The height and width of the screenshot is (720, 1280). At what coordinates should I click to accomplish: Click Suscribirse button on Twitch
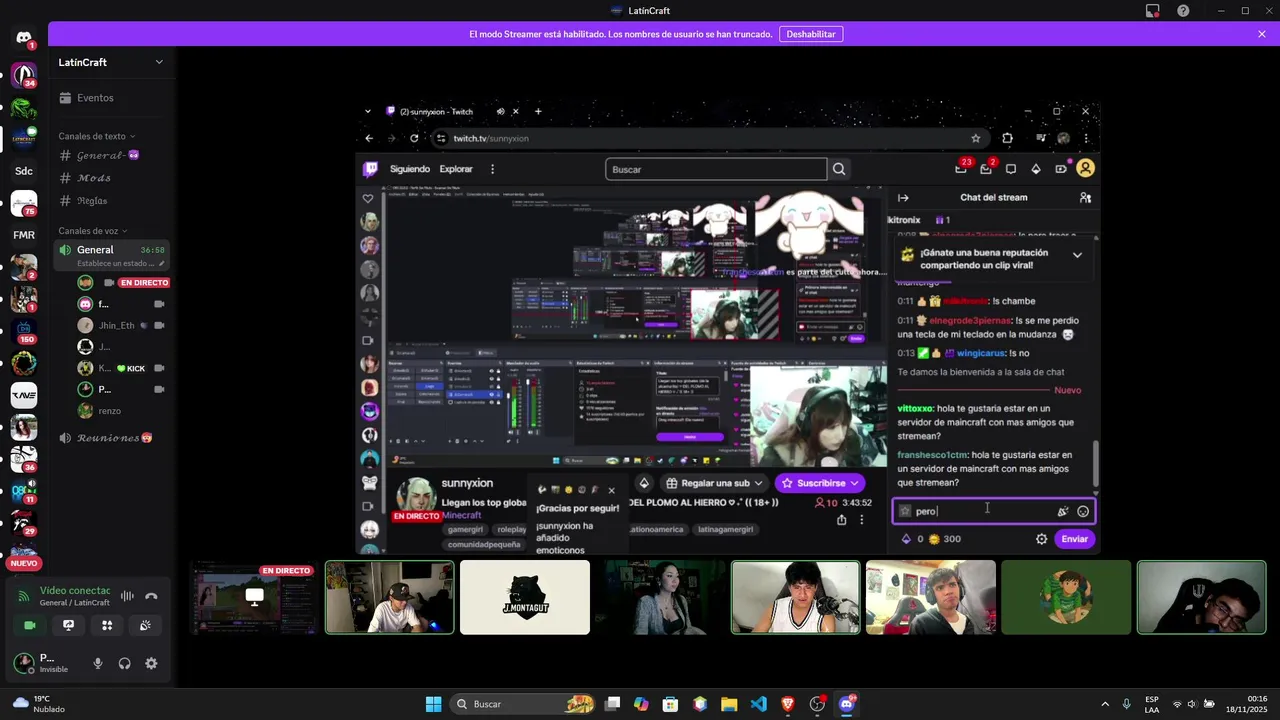pos(820,483)
